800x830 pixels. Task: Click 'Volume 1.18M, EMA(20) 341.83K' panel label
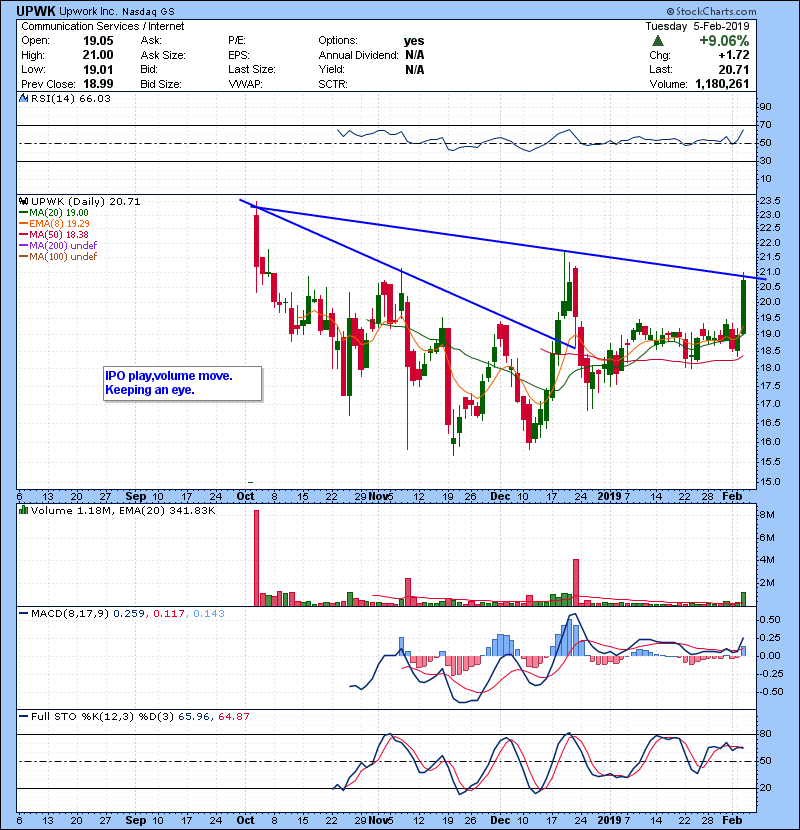coord(123,511)
